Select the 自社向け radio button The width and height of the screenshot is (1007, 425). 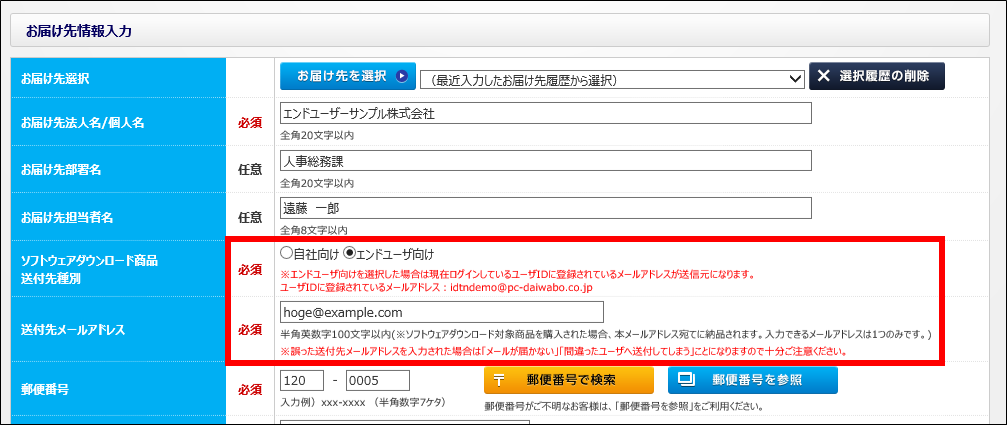click(287, 254)
